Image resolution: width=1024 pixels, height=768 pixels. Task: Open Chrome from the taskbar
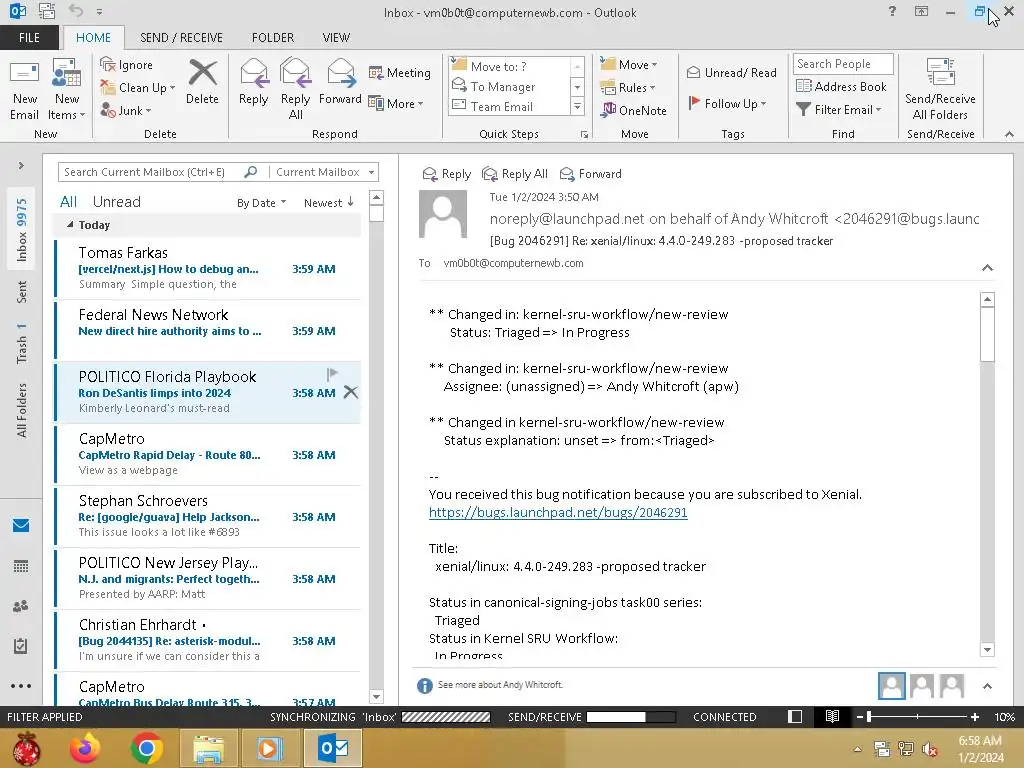click(146, 748)
